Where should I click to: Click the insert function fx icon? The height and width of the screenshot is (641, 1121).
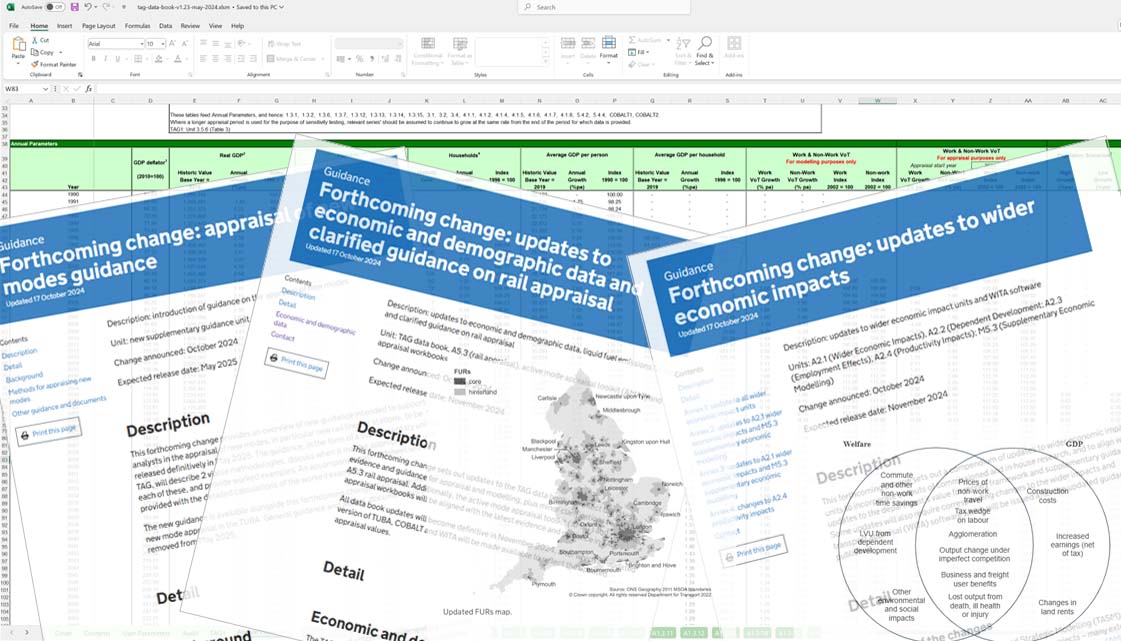(88, 89)
